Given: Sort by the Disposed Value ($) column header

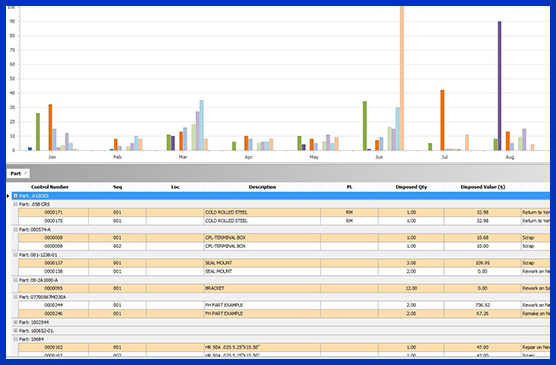Looking at the screenshot, I should [x=483, y=187].
